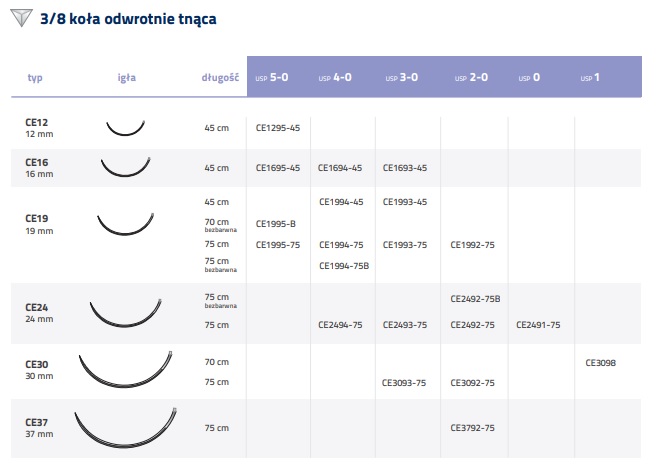Image resolution: width=657 pixels, height=474 pixels.
Task: Click product code CE3098
Action: tap(601, 363)
